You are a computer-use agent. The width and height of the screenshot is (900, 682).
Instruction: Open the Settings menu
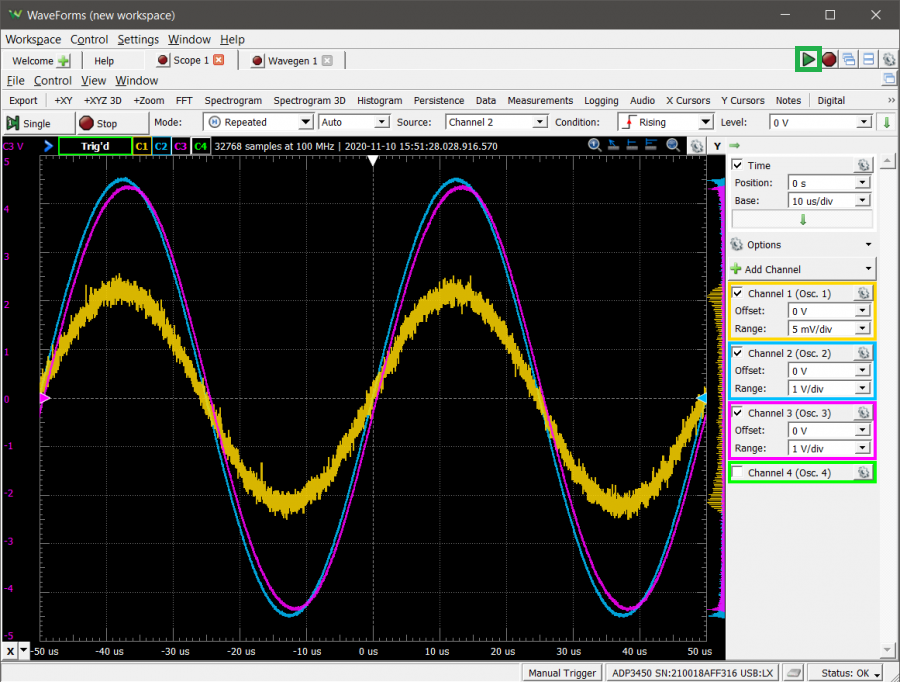point(138,40)
